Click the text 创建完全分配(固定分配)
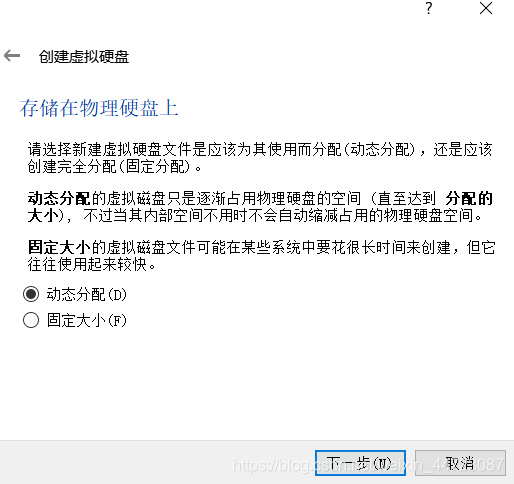The height and width of the screenshot is (484, 514). pos(110,167)
